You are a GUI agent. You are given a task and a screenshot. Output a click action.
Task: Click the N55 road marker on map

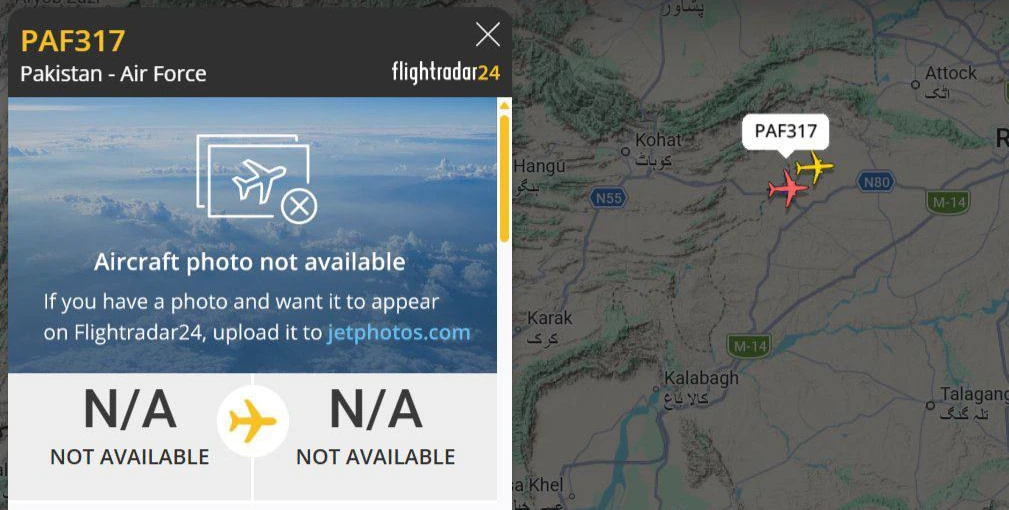click(x=608, y=197)
